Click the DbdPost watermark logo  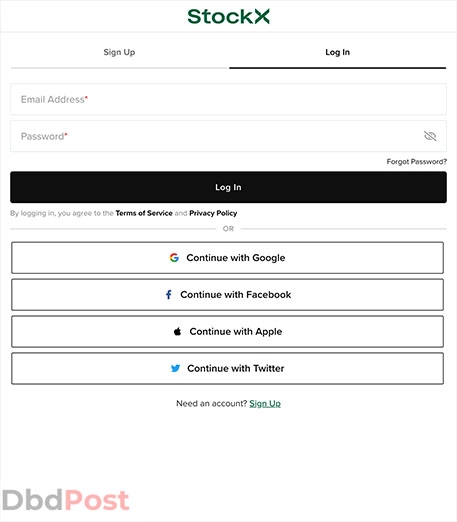pyautogui.click(x=66, y=500)
